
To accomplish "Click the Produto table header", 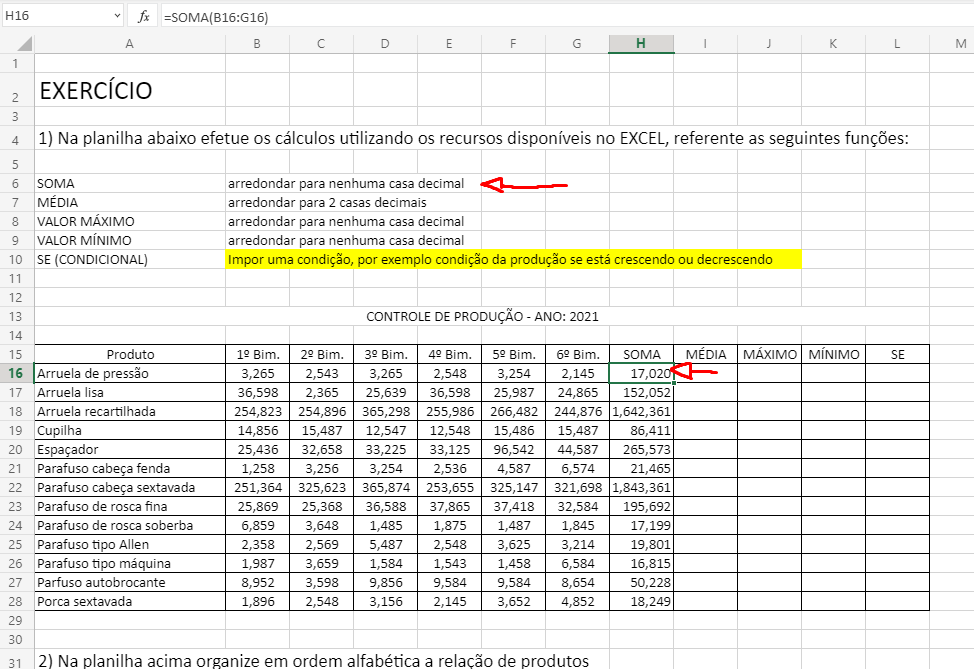I will pyautogui.click(x=130, y=355).
